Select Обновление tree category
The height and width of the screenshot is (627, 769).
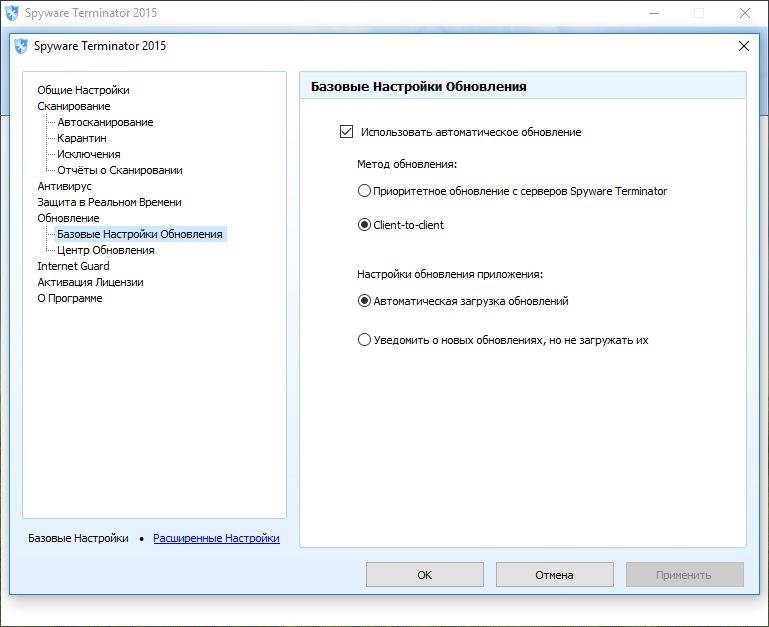coord(68,218)
